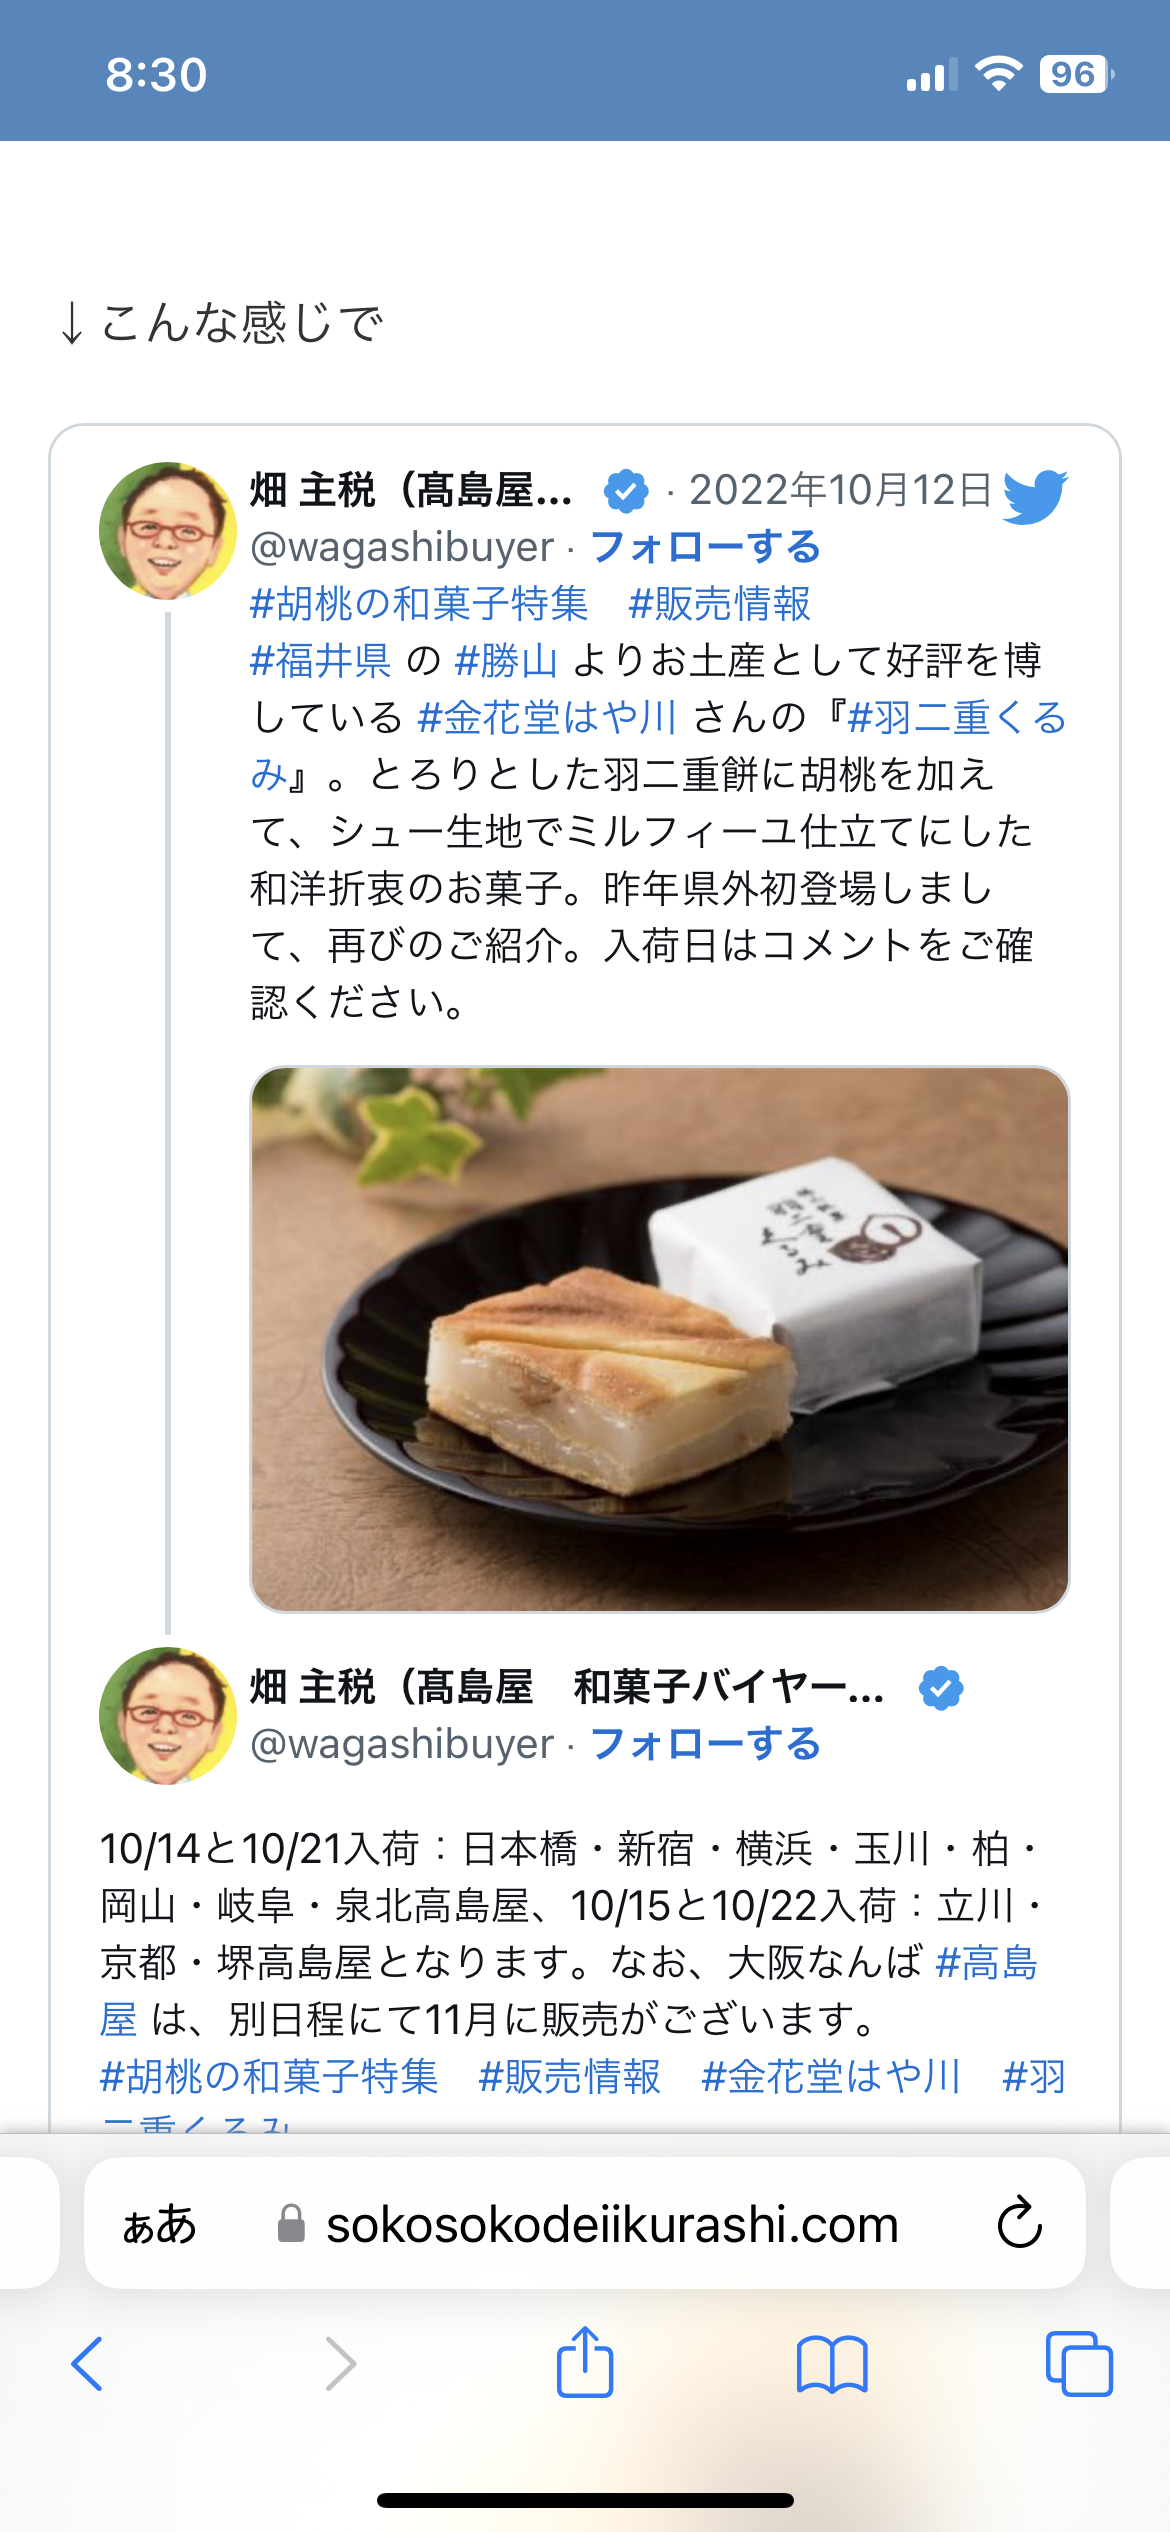The image size is (1170, 2532).
Task: Tap the first tweet's profile avatar
Action: coord(168,530)
